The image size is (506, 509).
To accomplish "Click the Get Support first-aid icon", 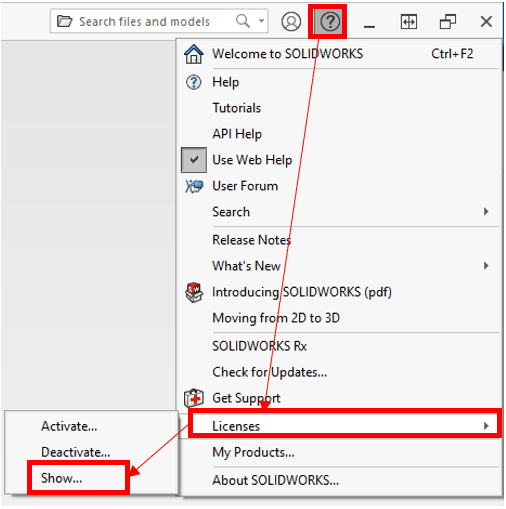I will 194,398.
